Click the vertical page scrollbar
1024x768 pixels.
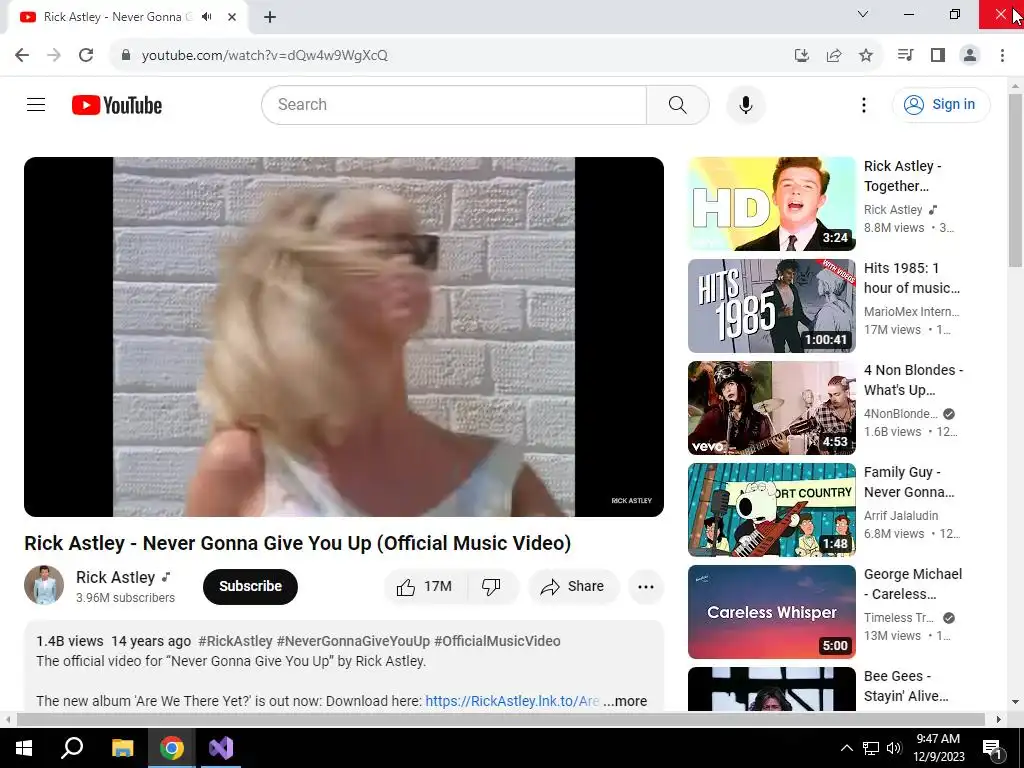pos(1015,181)
